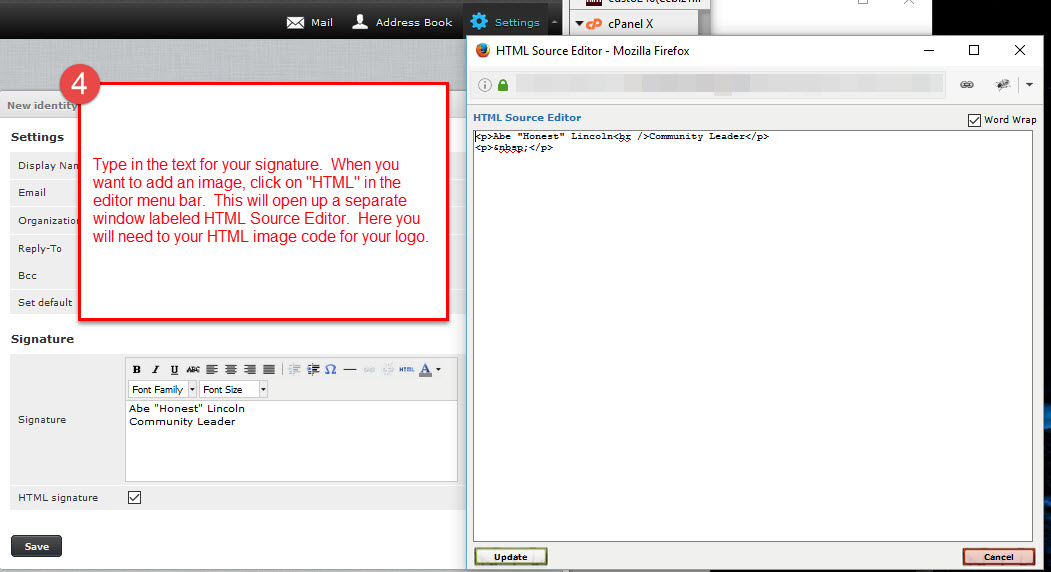
Task: Center align the signature text
Action: pyautogui.click(x=231, y=370)
